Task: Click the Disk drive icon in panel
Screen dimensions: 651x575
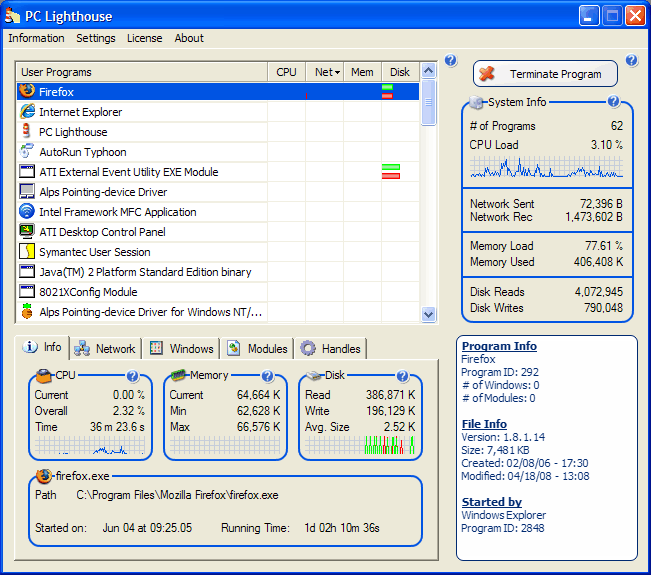Action: pos(314,375)
